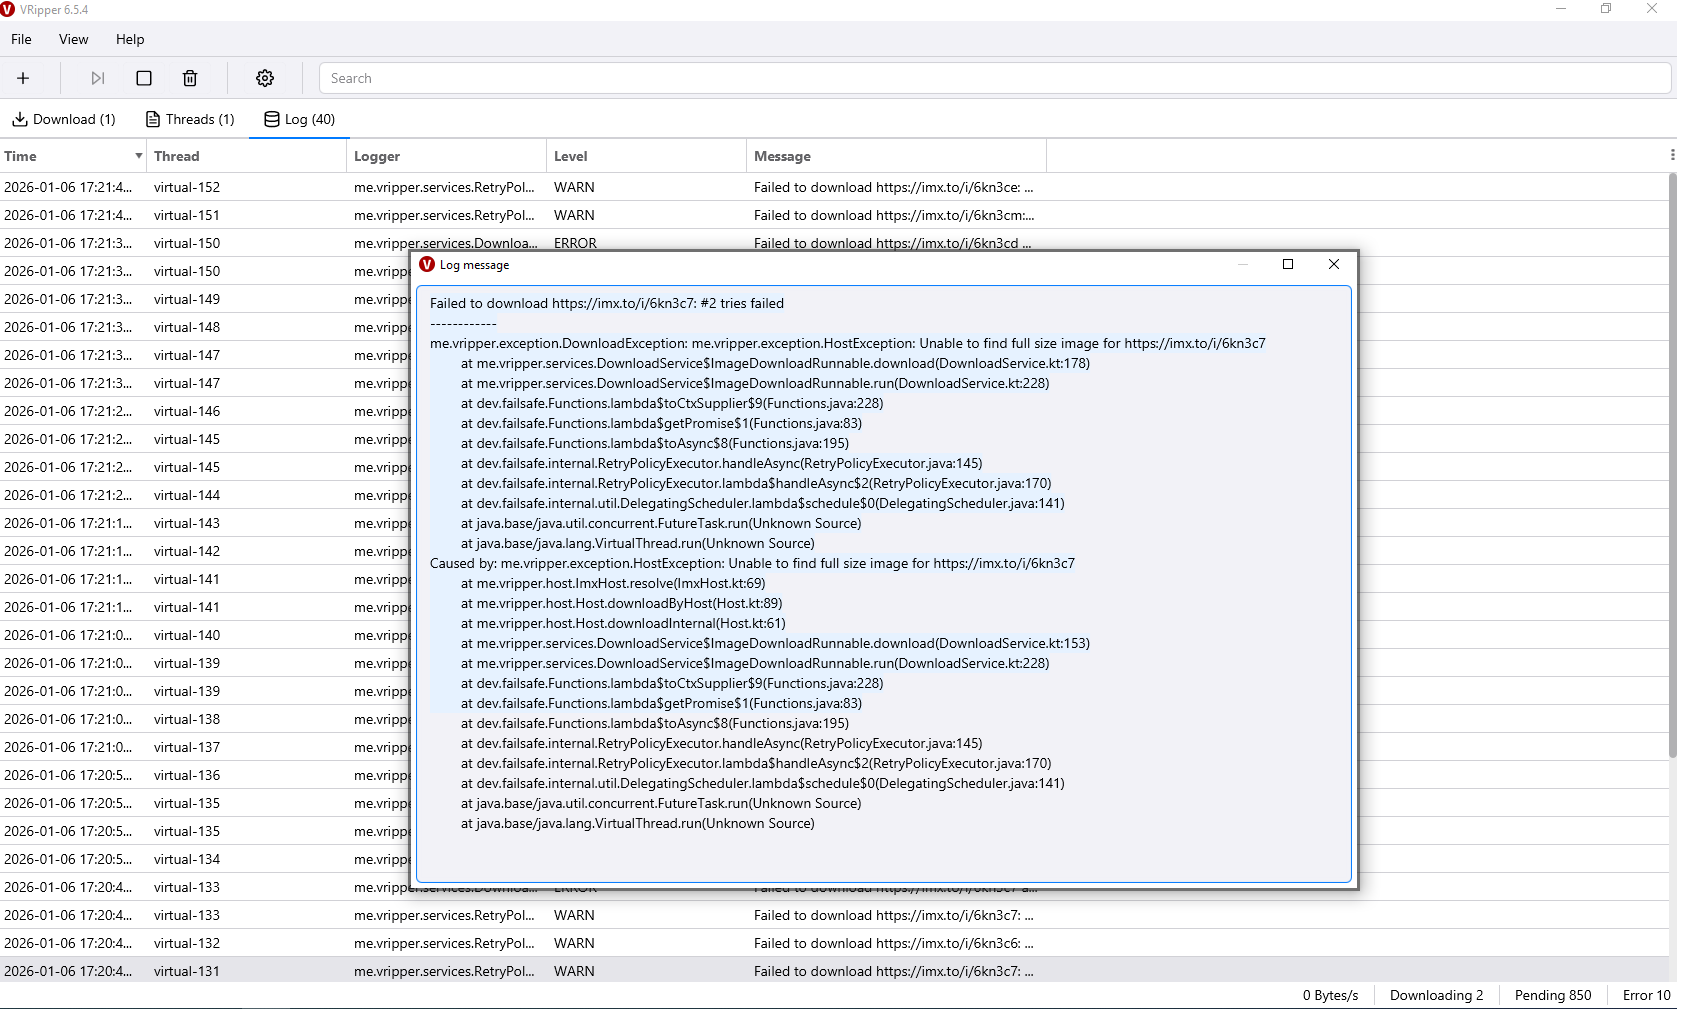The width and height of the screenshot is (1692, 1009).
Task: Click the 6kn3ce failed download message
Action: tap(894, 187)
